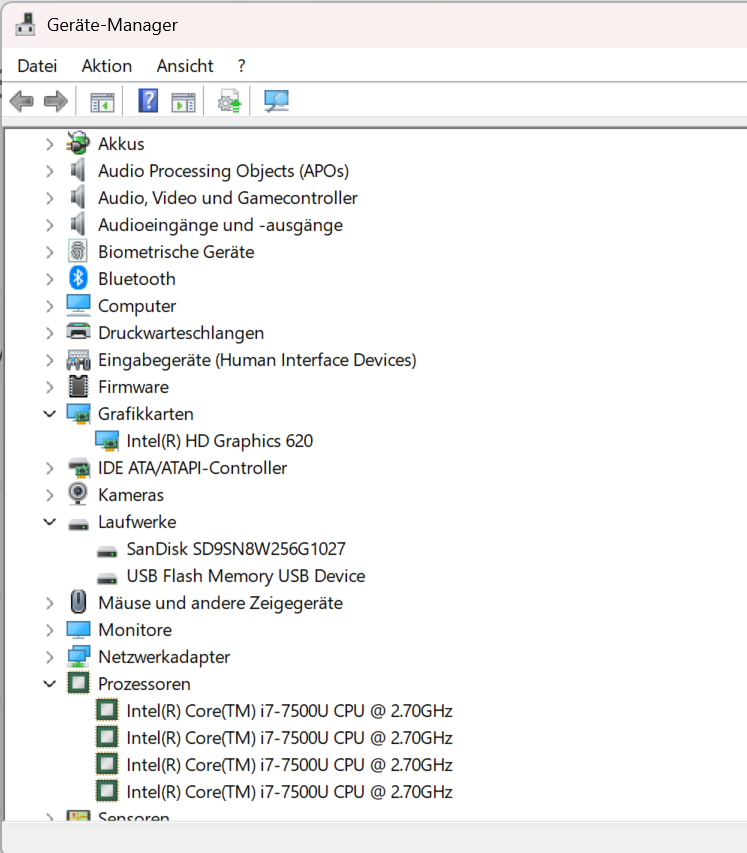Click the Grafikkarten display adapter icon
Image resolution: width=747 pixels, height=853 pixels.
tap(78, 414)
